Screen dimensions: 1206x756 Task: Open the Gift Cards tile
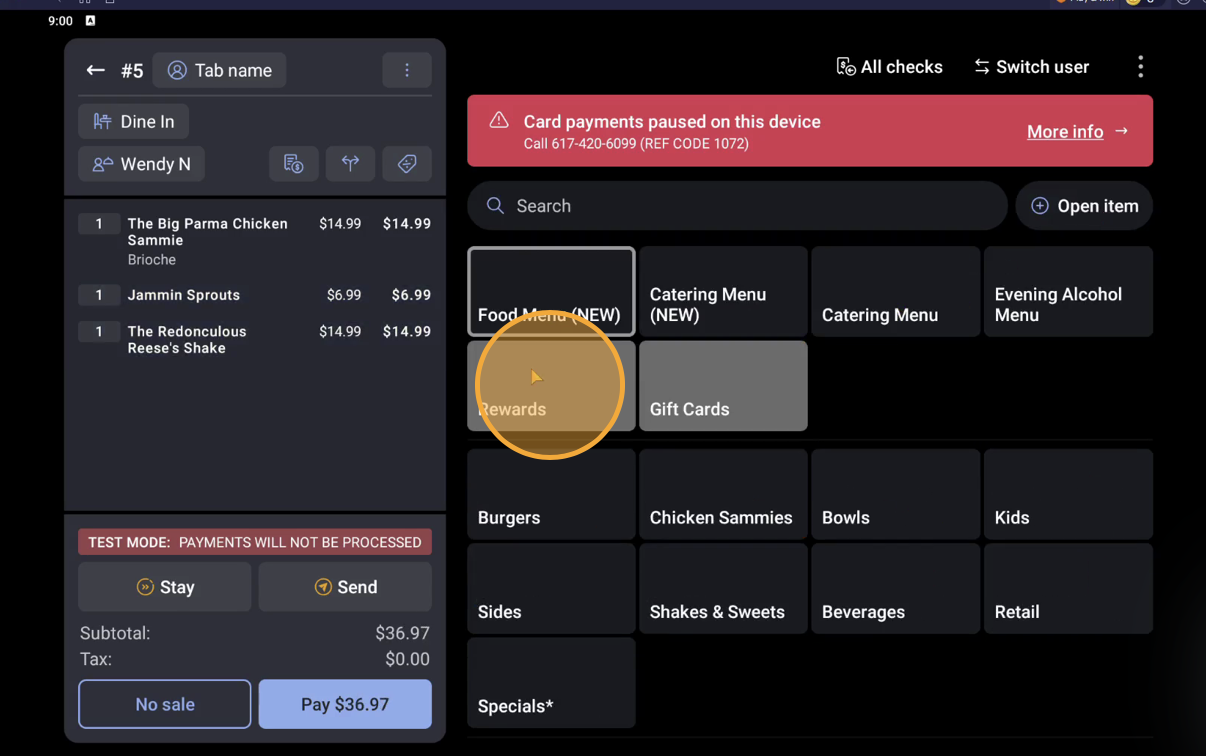723,386
